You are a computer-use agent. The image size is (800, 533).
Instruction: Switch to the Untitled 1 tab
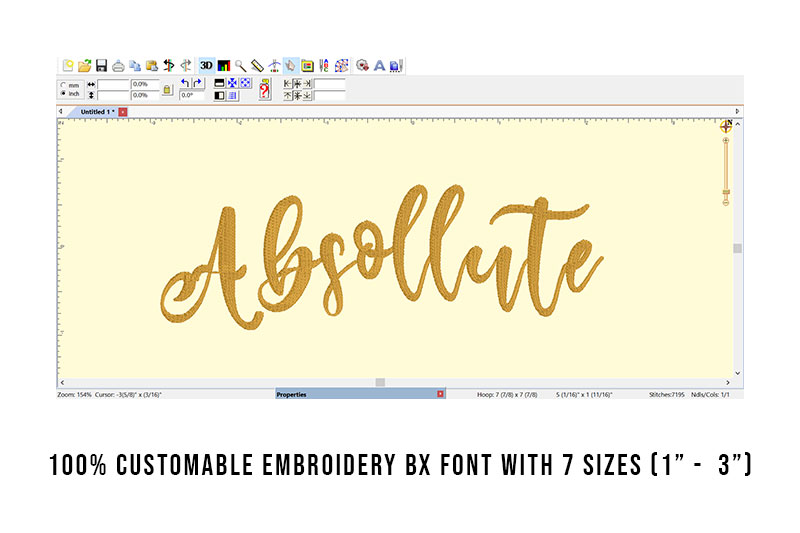pyautogui.click(x=95, y=112)
